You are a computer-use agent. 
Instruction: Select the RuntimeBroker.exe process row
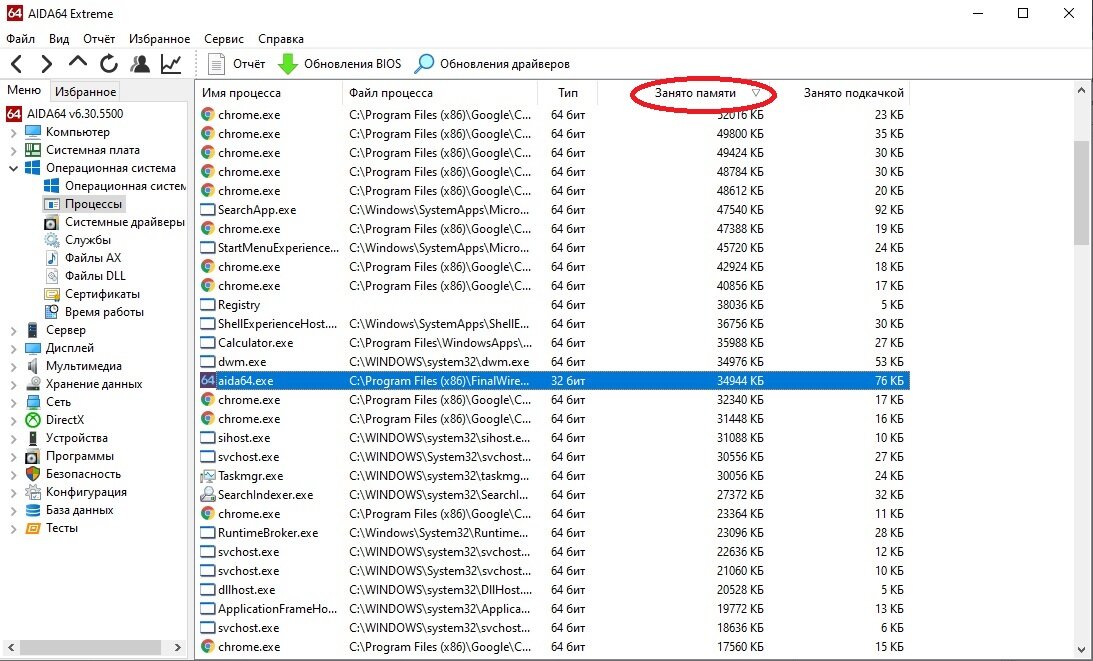point(553,533)
